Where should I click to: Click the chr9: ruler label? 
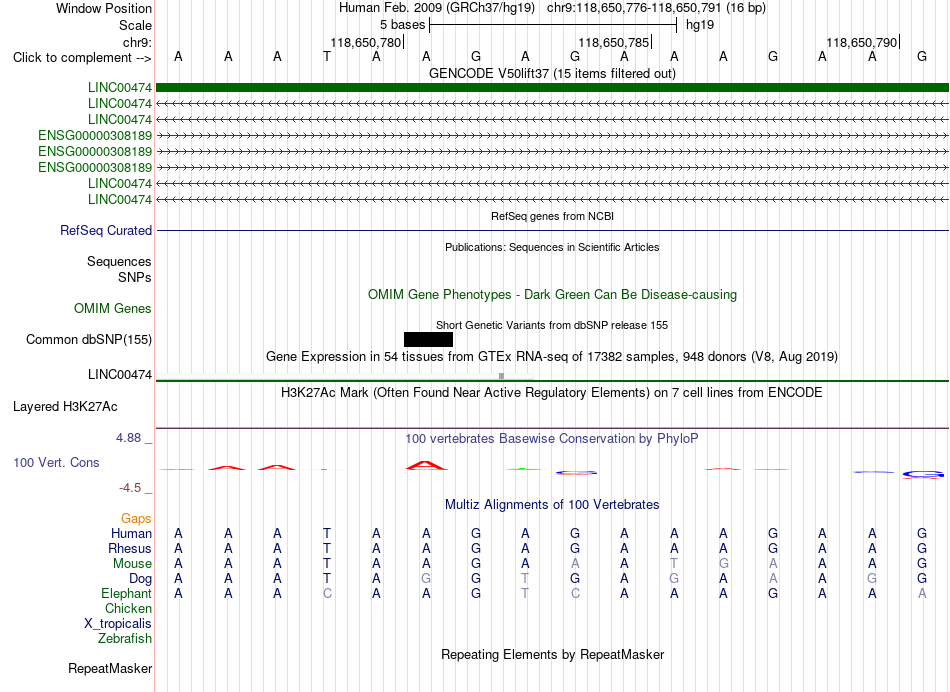point(137,42)
